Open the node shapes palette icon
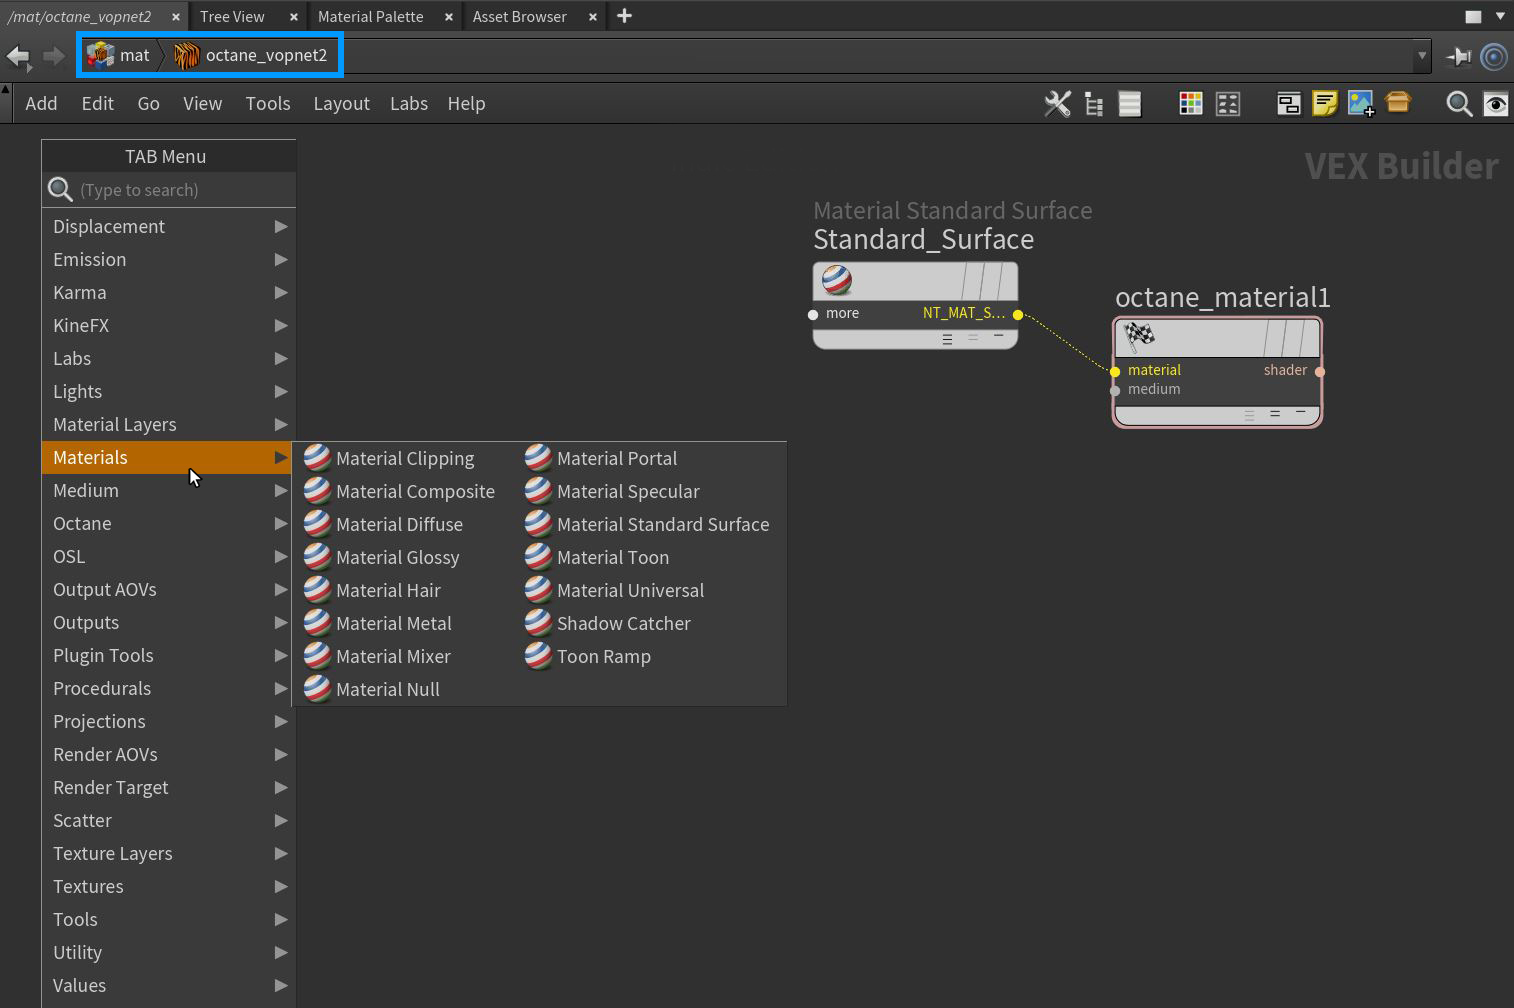1514x1008 pixels. click(1228, 104)
